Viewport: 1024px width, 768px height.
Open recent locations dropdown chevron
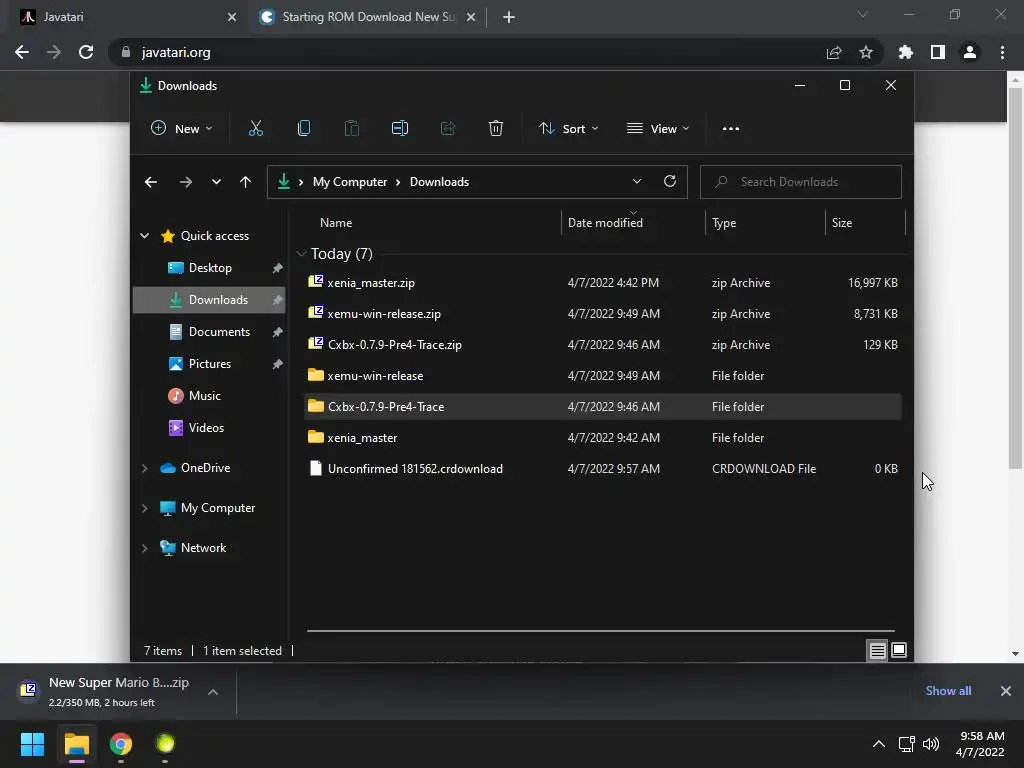pyautogui.click(x=216, y=182)
